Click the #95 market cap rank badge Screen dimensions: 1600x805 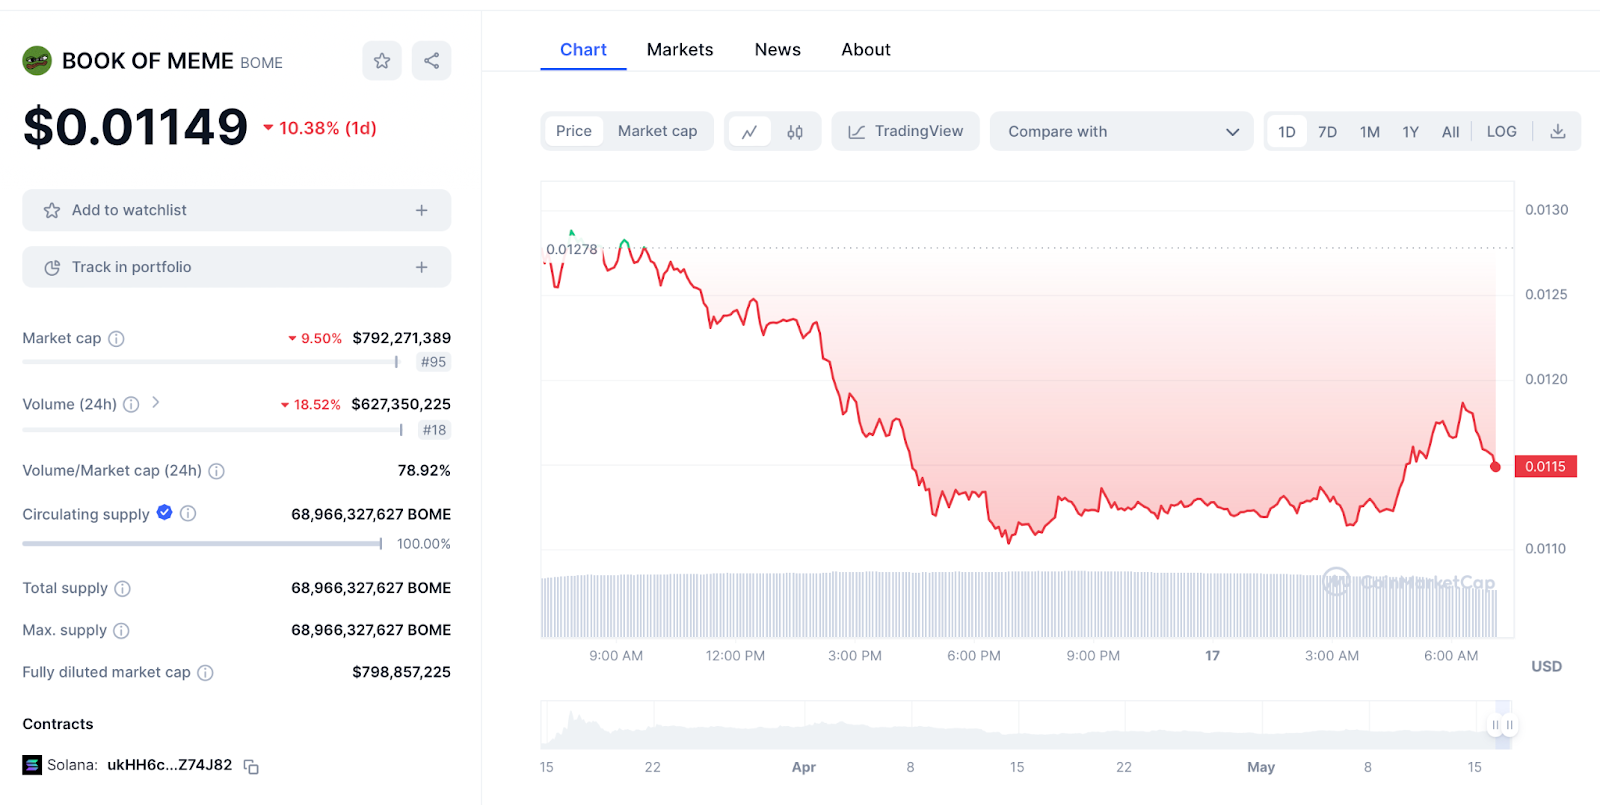(x=434, y=362)
